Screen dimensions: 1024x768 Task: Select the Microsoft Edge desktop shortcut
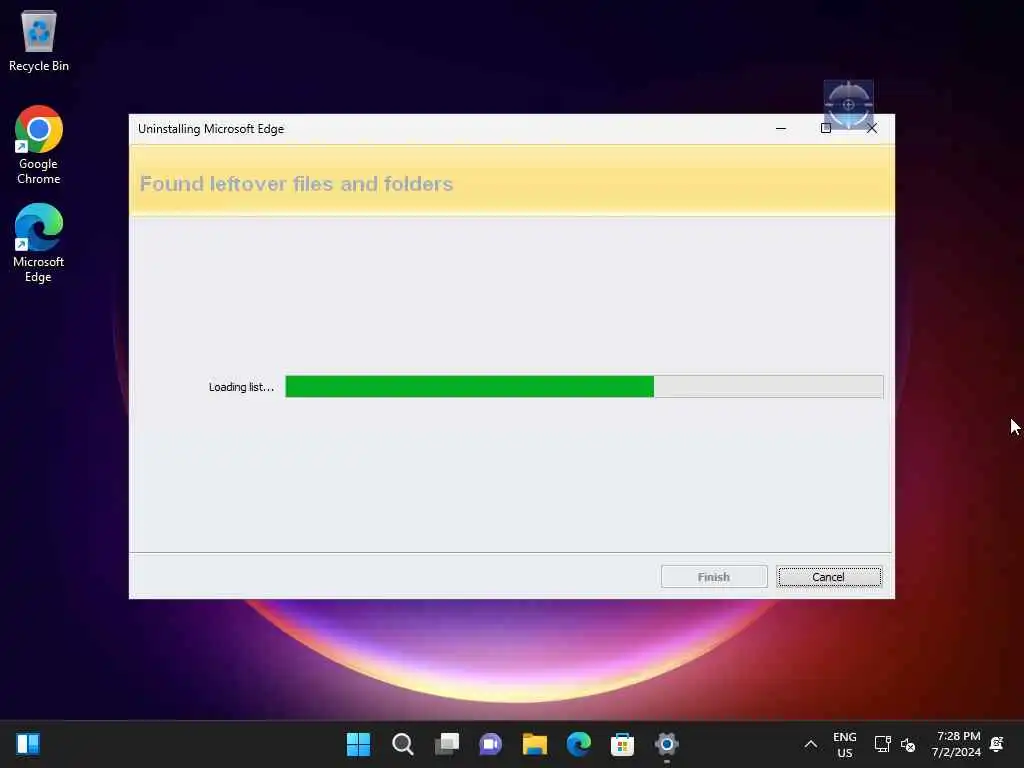coord(39,243)
